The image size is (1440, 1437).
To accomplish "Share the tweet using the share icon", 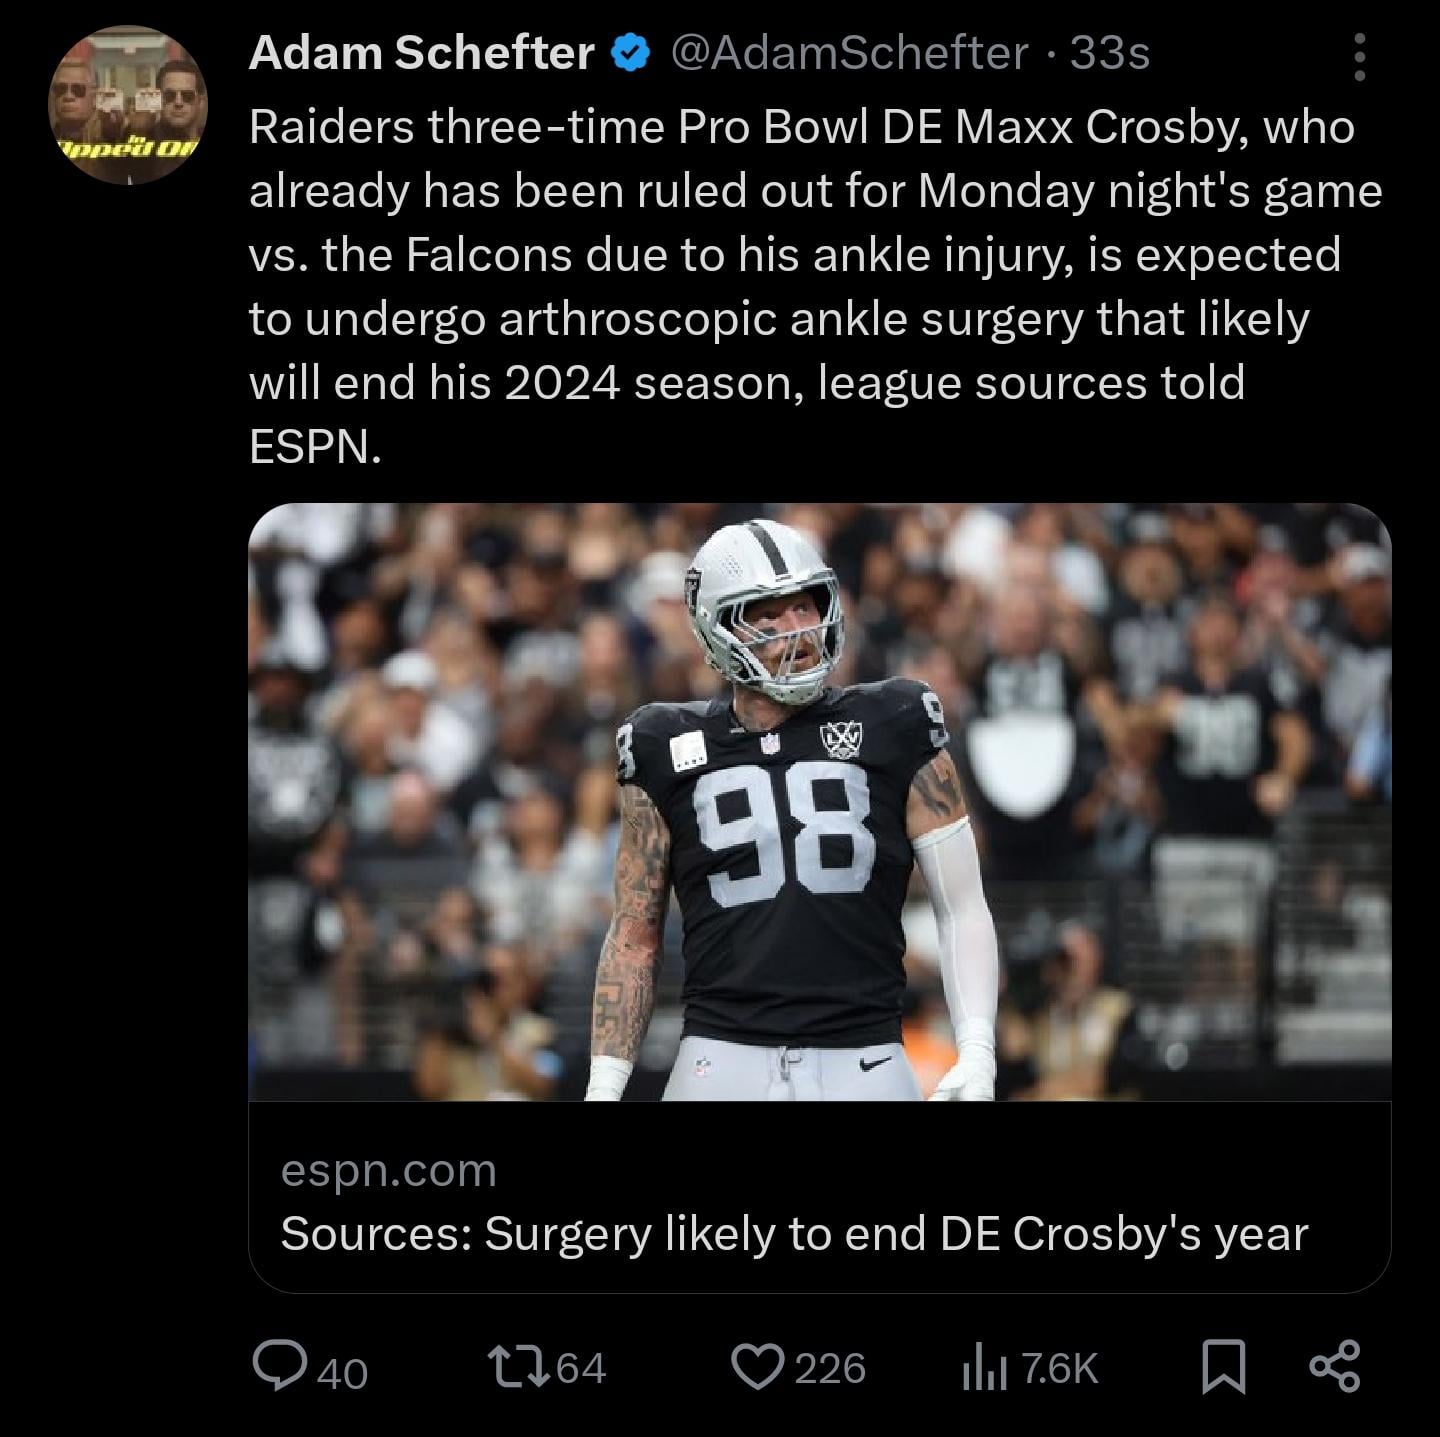I will click(x=1335, y=1367).
